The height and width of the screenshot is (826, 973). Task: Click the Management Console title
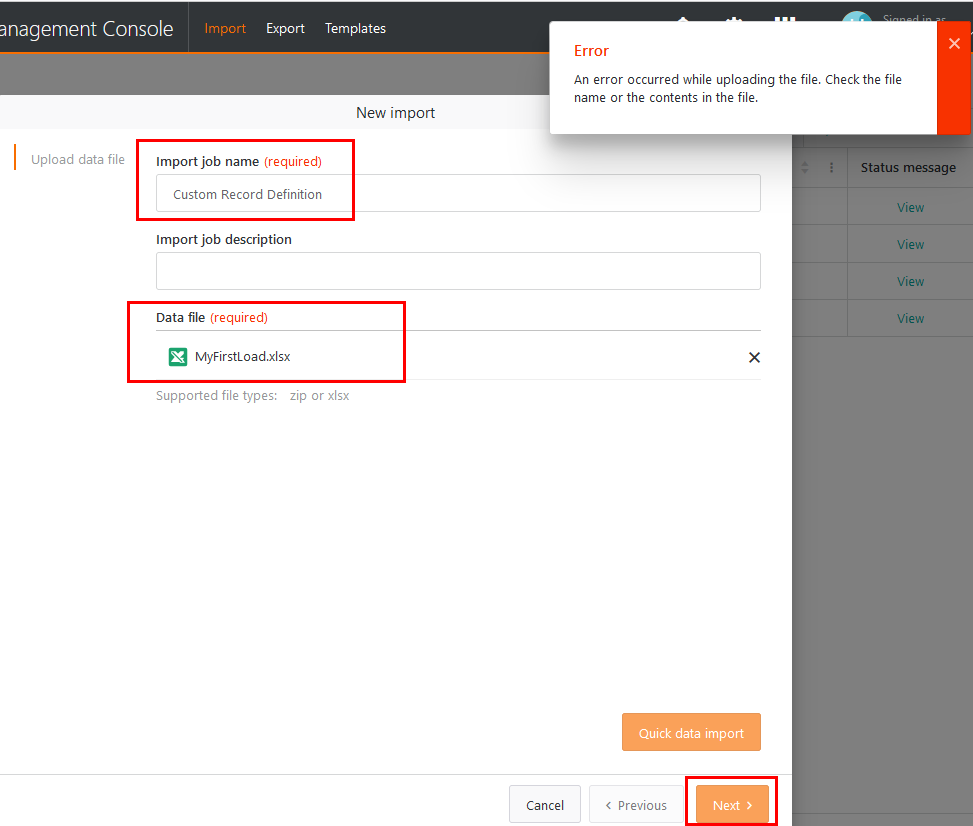click(x=86, y=29)
